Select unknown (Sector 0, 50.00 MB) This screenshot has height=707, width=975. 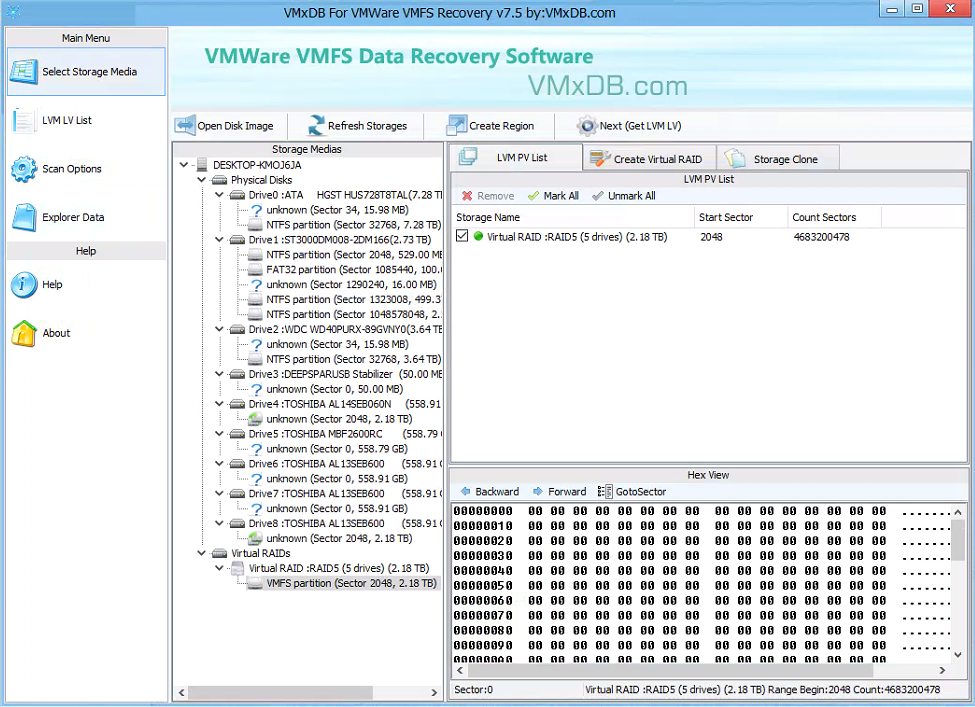(335, 389)
